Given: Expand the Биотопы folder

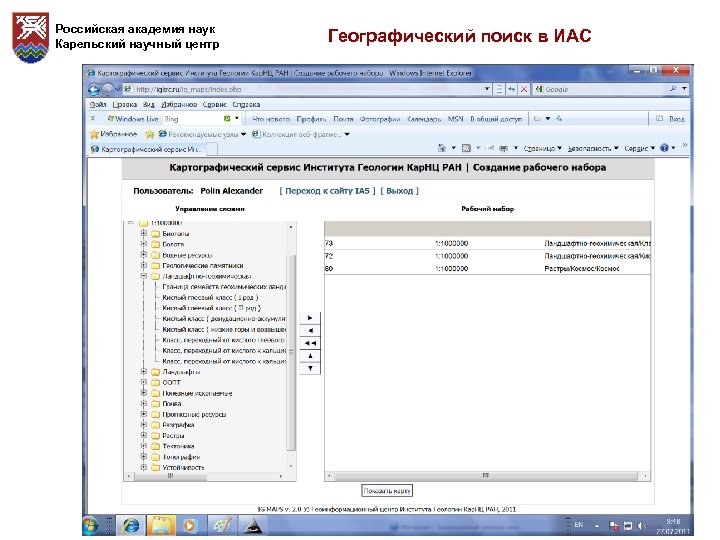Looking at the screenshot, I should tap(144, 233).
